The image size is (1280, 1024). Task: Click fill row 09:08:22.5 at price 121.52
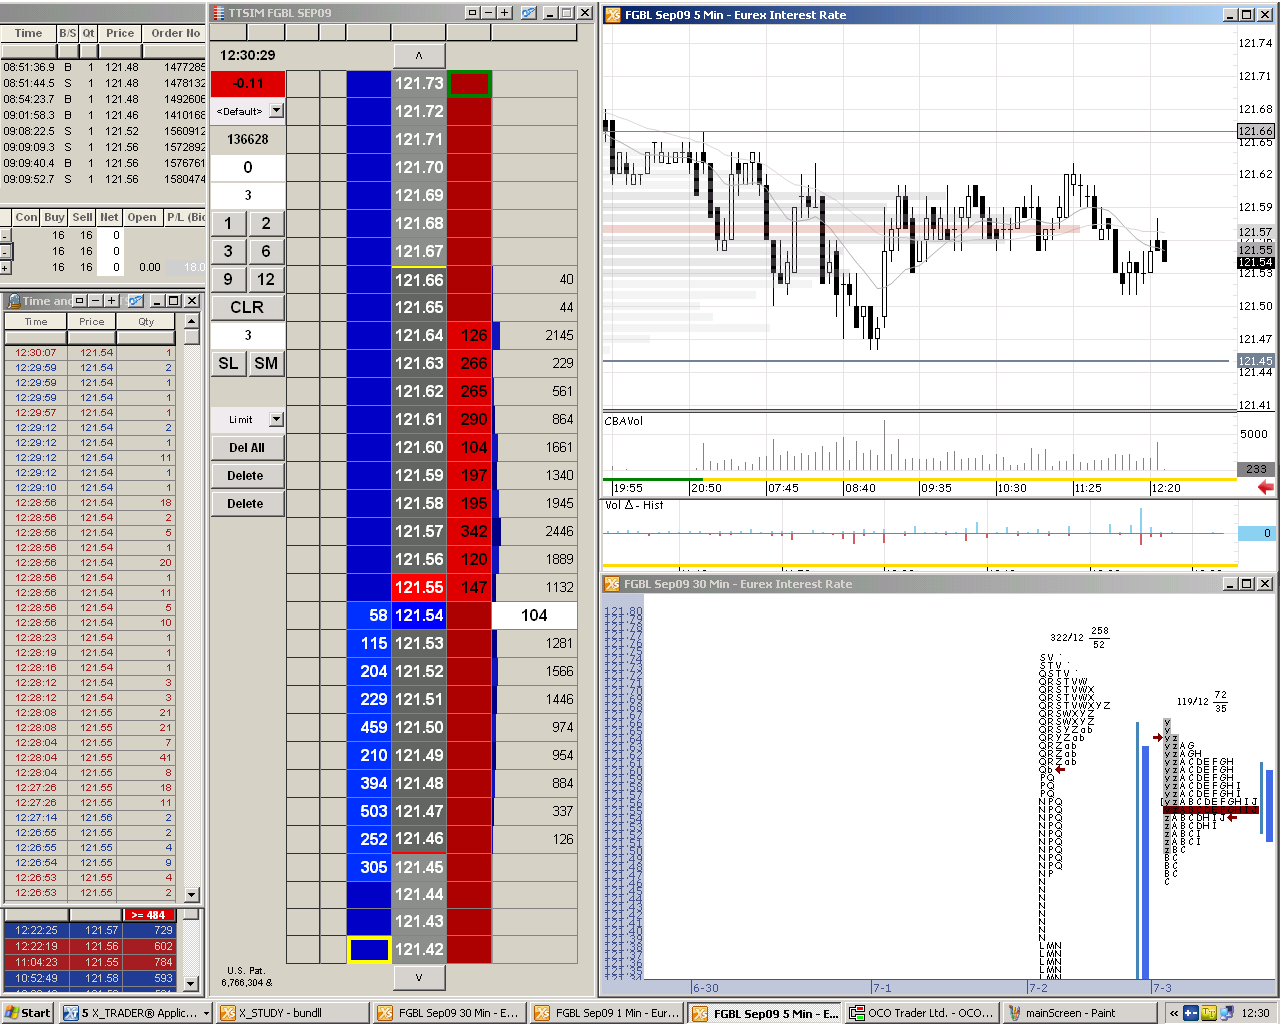click(103, 131)
